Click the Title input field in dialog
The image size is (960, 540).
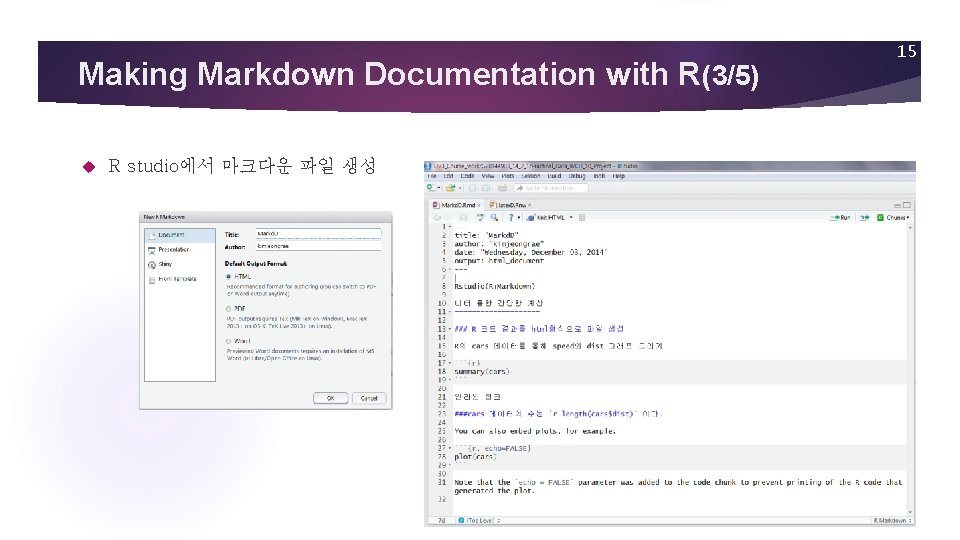318,234
